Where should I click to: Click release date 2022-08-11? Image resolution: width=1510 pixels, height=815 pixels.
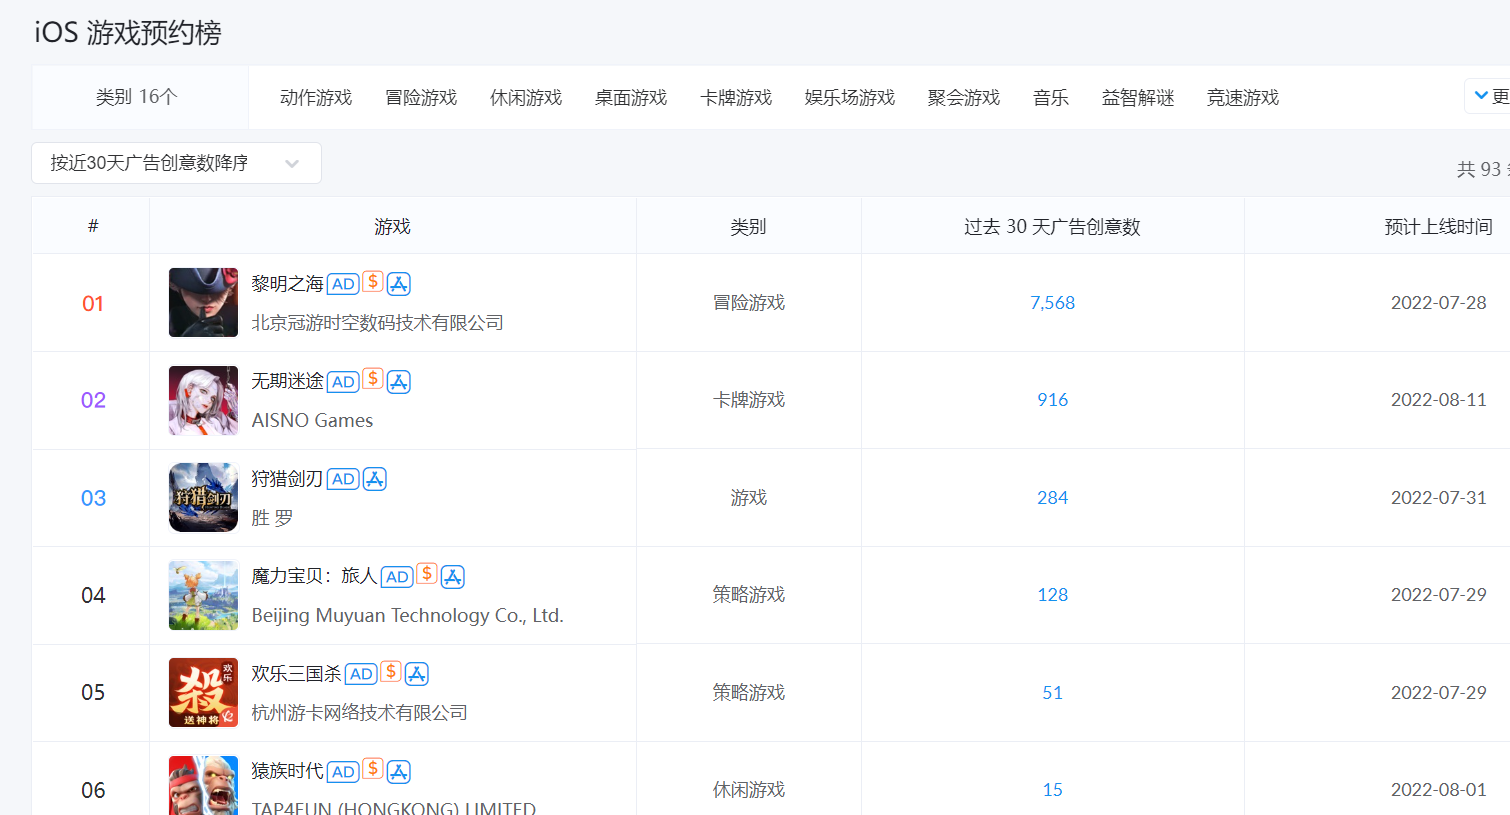[x=1439, y=400]
